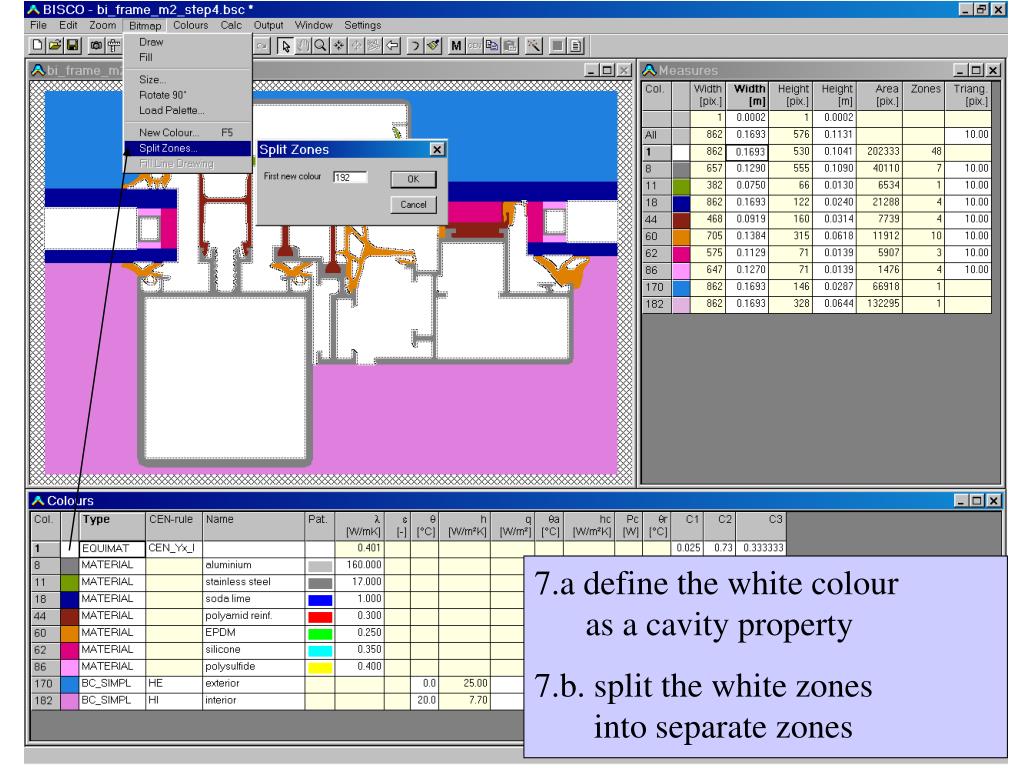The height and width of the screenshot is (768, 1024).
Task: Click the M measures toolbar icon
Action: click(x=456, y=46)
